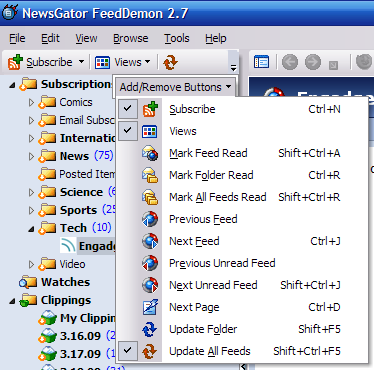Uncheck the Update All Feeds checkbox
The image size is (374, 370).
[128, 351]
